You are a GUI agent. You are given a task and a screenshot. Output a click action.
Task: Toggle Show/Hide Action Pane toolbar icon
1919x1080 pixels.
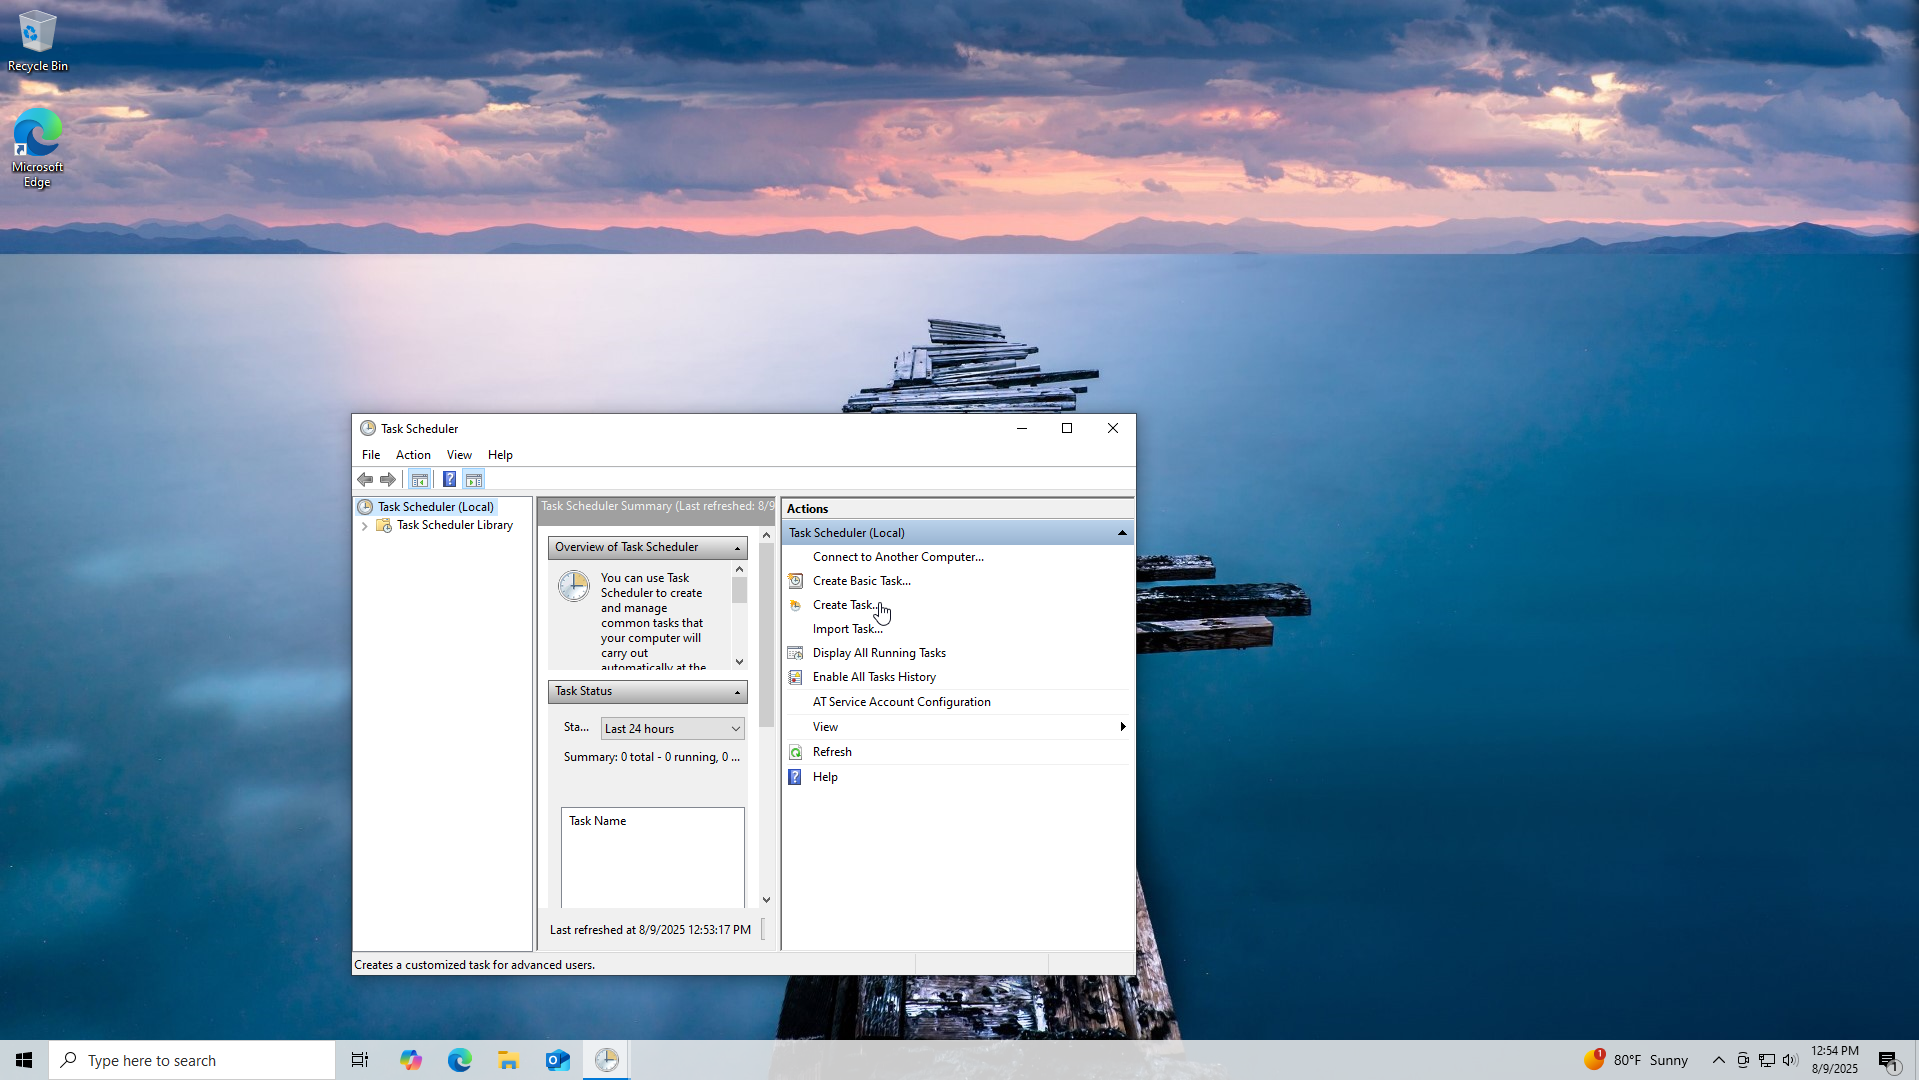pyautogui.click(x=474, y=480)
